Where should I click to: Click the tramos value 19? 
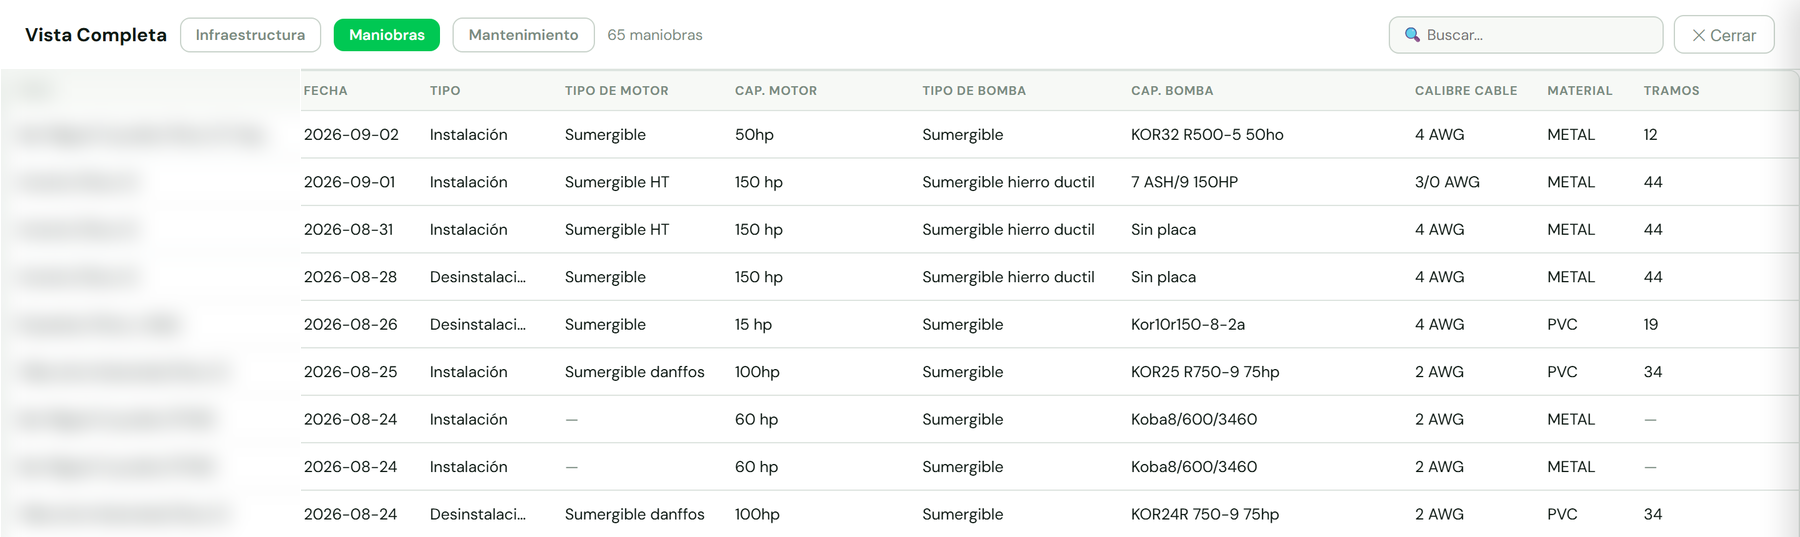coord(1651,325)
